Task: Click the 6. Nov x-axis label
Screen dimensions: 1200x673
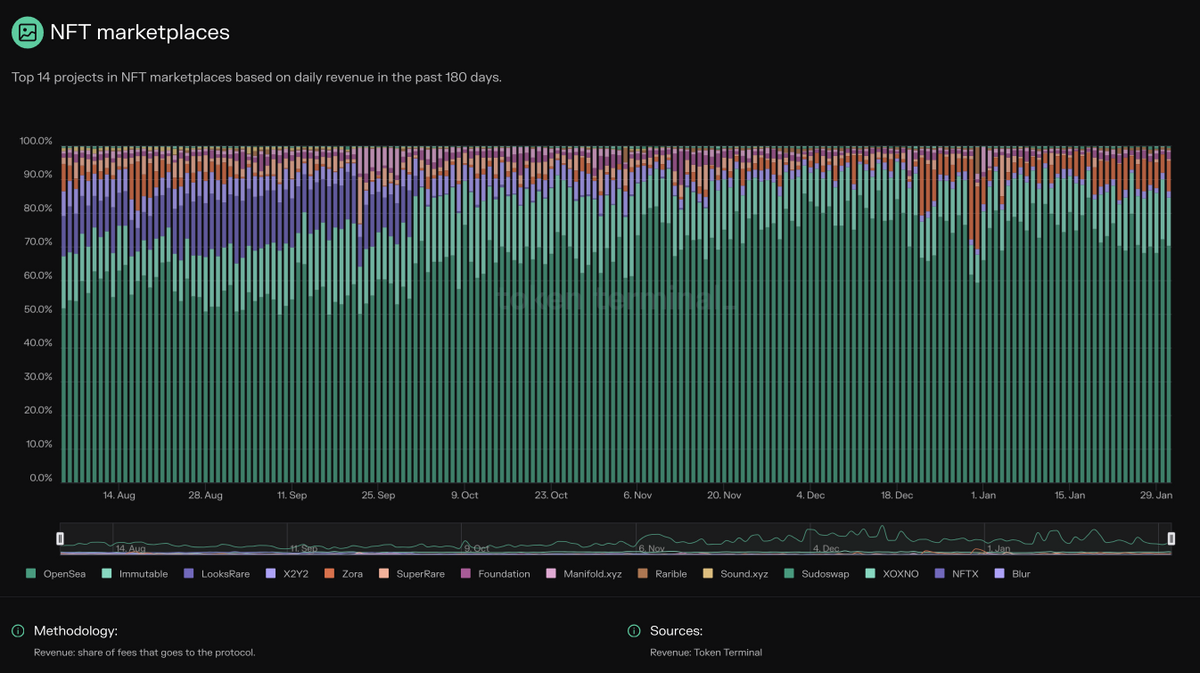Action: coord(638,495)
